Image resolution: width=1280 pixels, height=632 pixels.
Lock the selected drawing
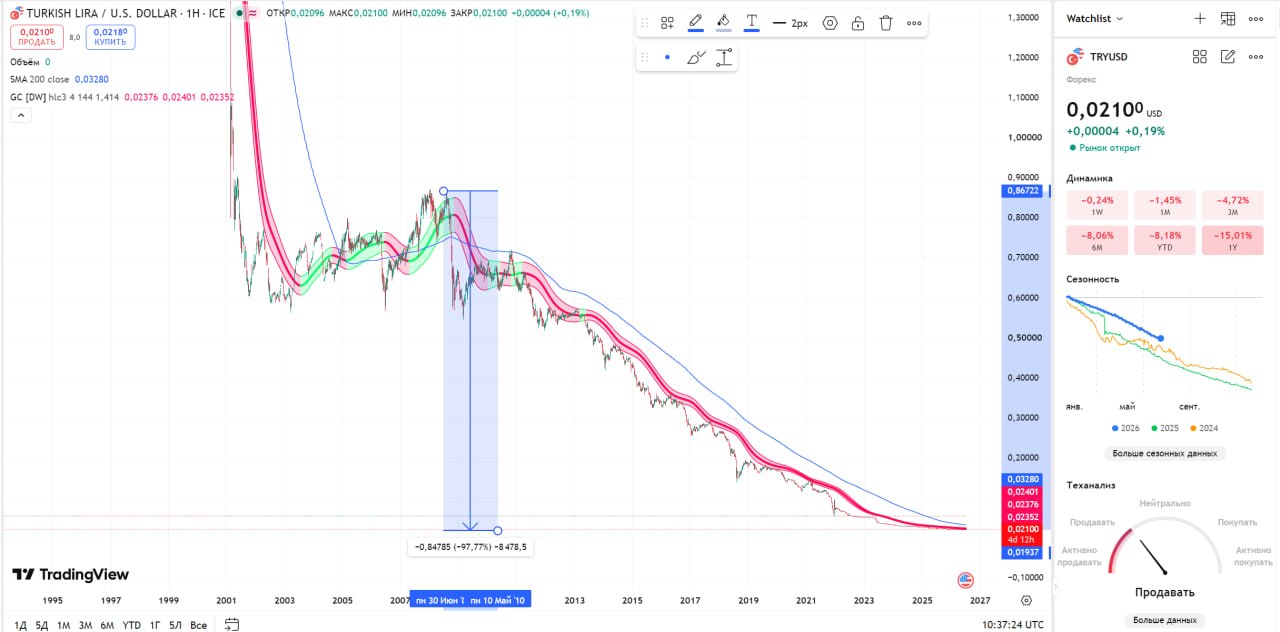858,23
